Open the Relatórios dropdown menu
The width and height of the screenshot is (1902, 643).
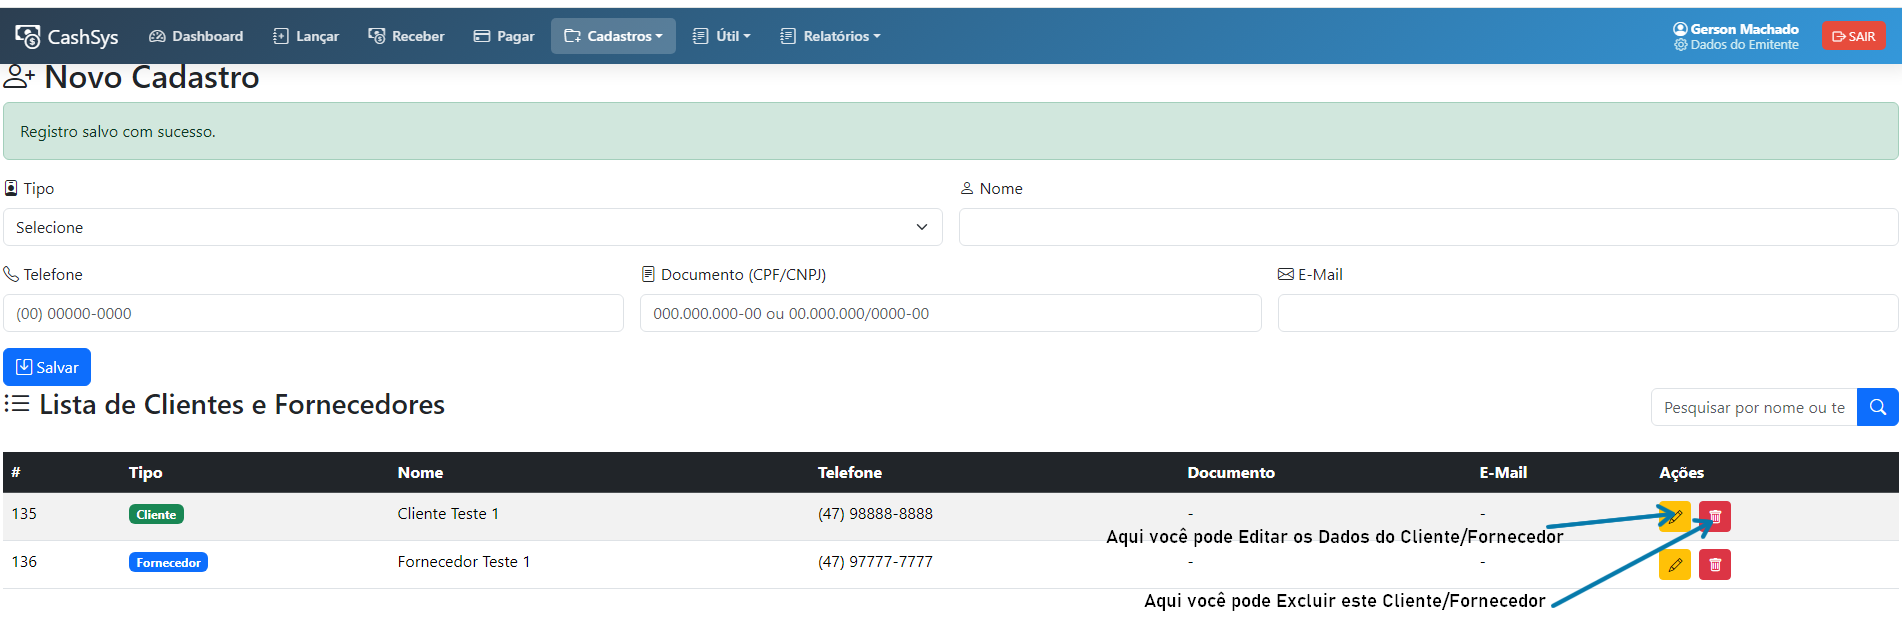[x=830, y=36]
